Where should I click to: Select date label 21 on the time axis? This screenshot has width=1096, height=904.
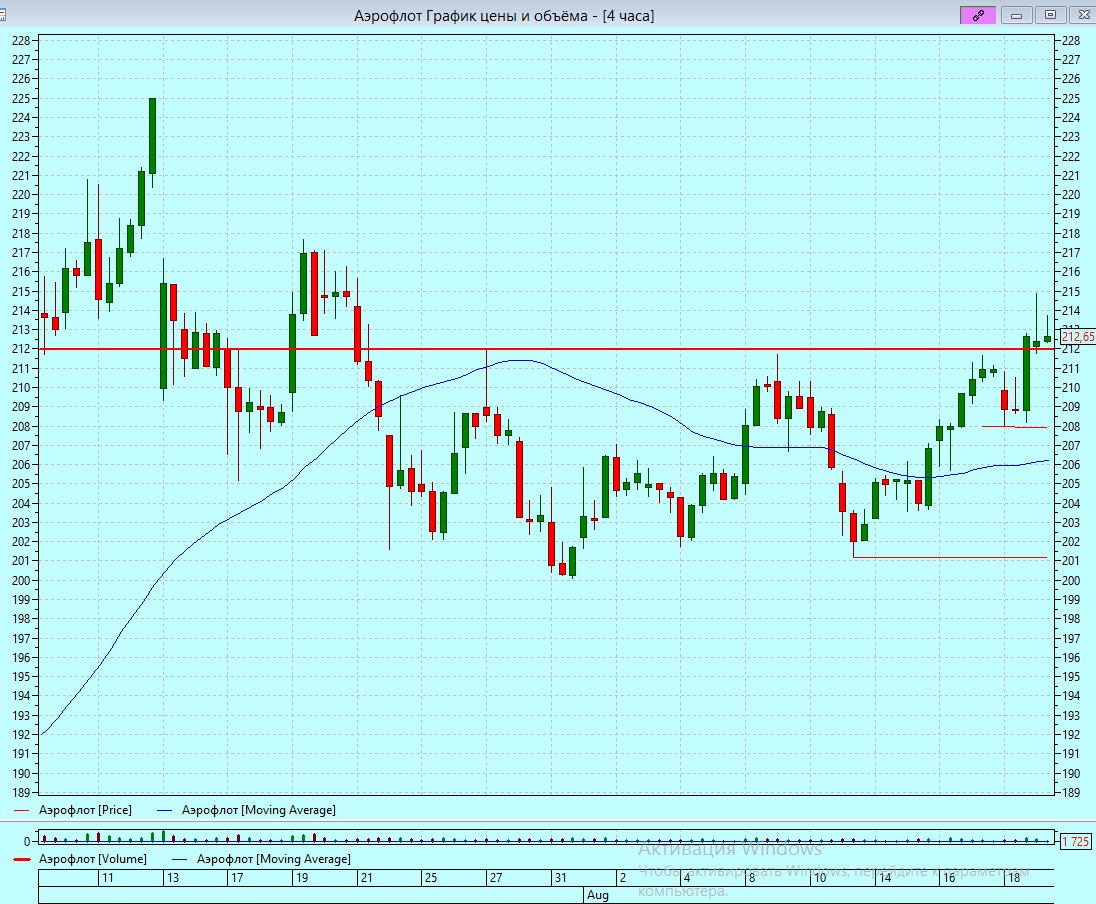pos(366,877)
